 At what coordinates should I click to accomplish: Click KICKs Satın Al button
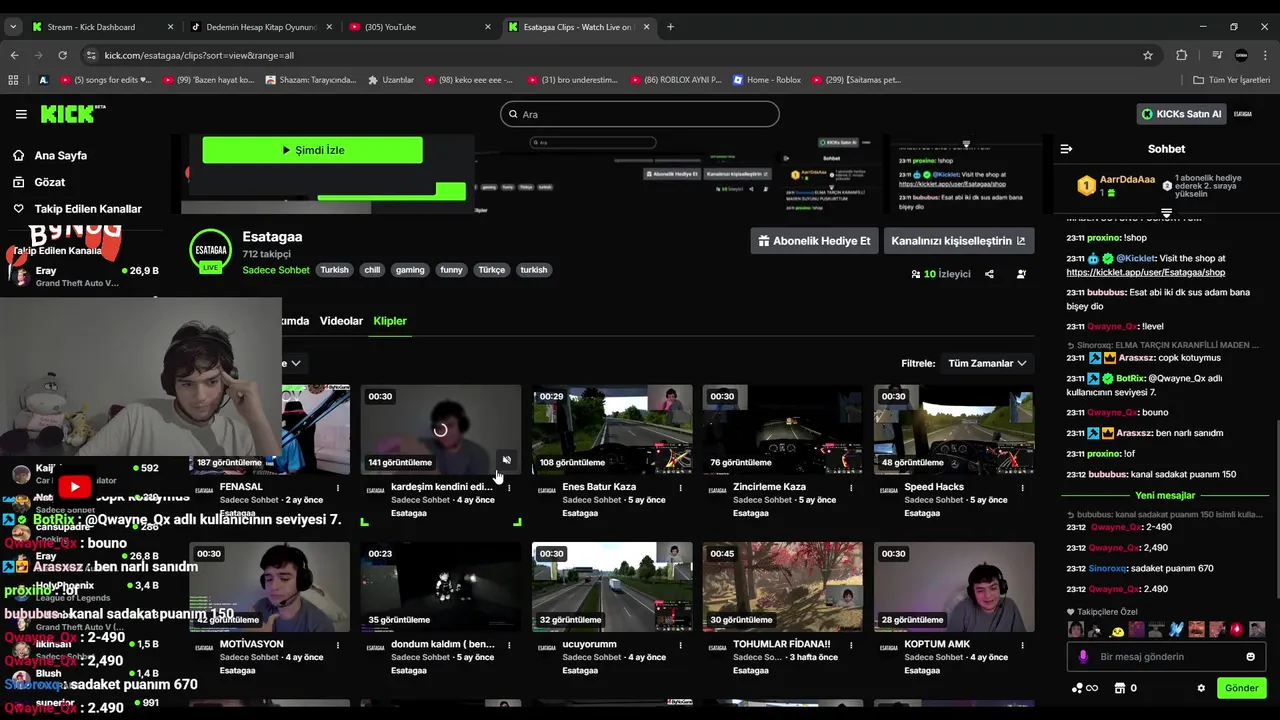click(x=1181, y=114)
